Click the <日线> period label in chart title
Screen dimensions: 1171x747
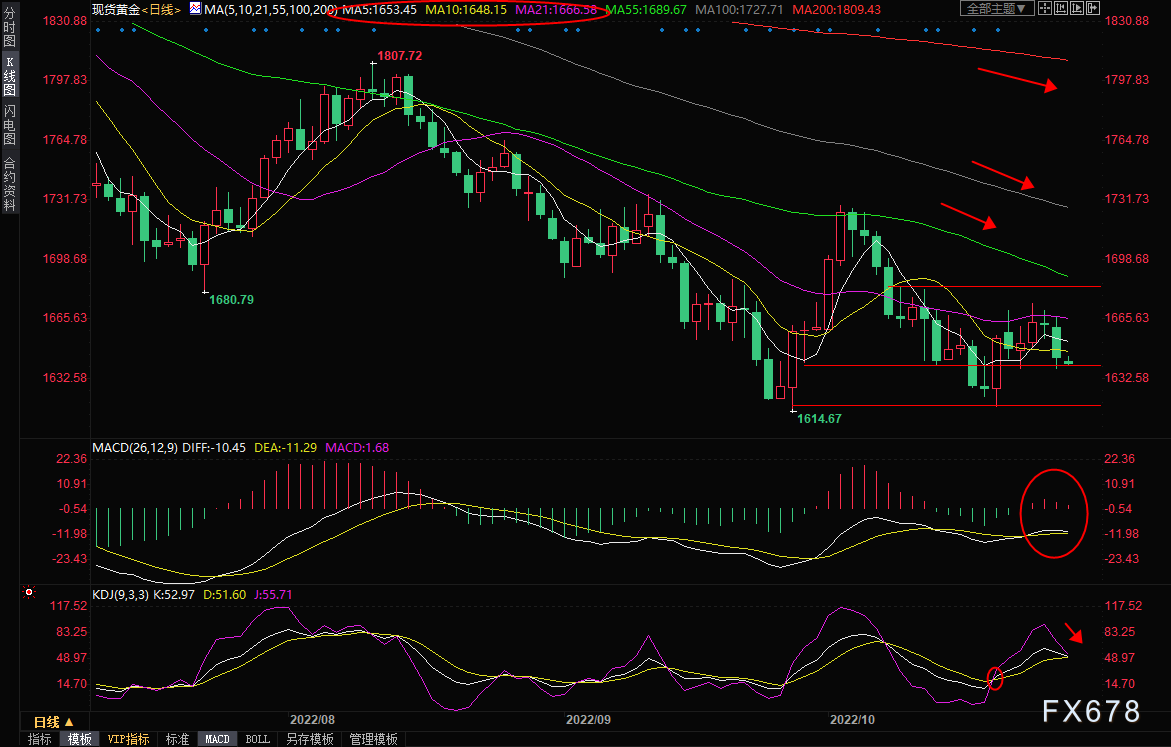click(160, 9)
